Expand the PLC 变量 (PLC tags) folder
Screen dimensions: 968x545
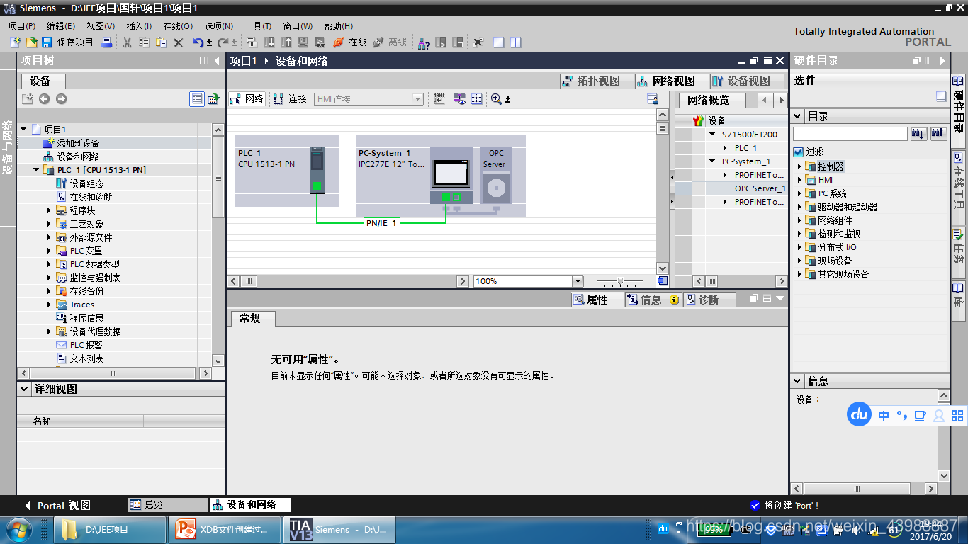(49, 251)
